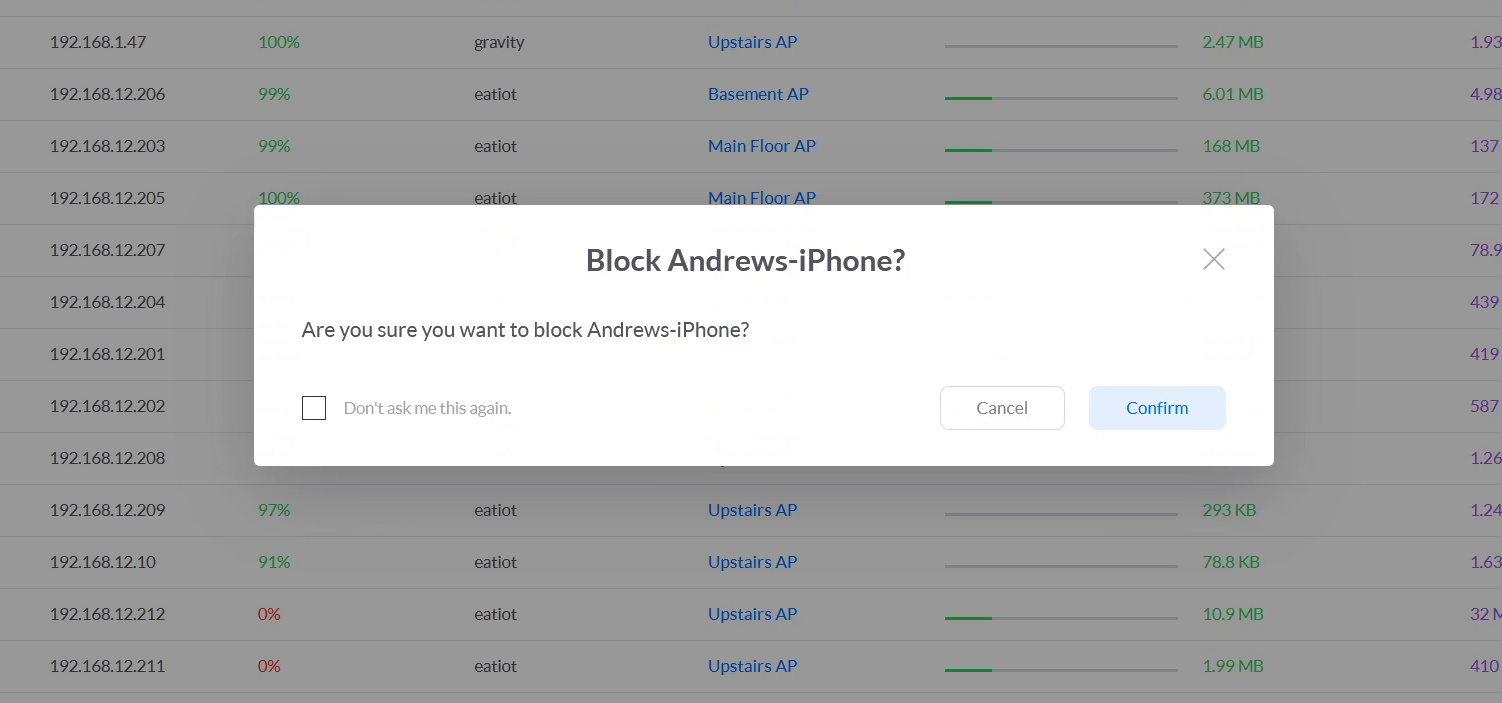The width and height of the screenshot is (1502, 703).
Task: Open Upstairs AP link for 192.168.12.10
Action: 752,562
